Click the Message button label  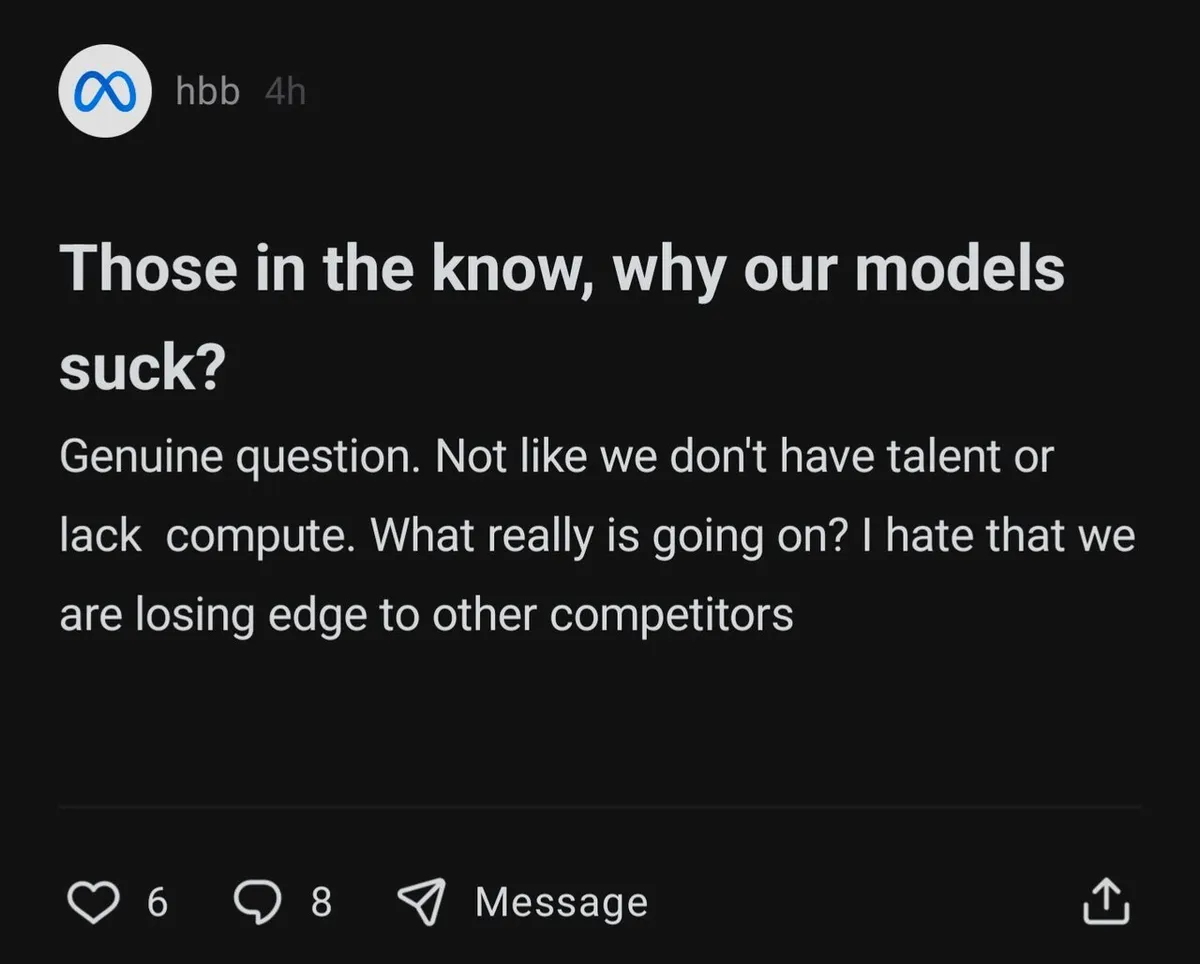[x=561, y=902]
